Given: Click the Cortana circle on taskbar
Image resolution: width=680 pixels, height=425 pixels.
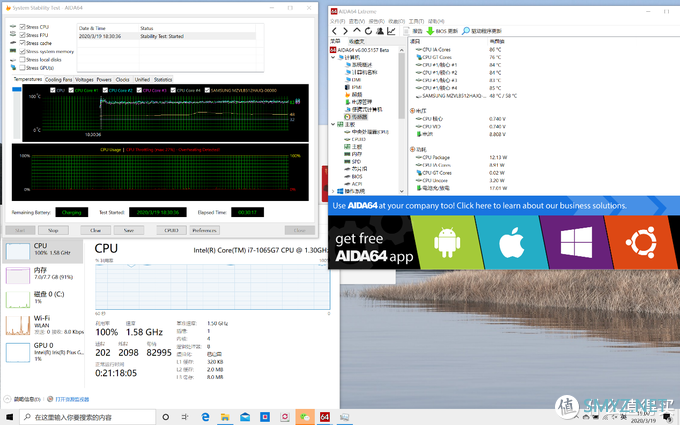Looking at the screenshot, I should 166,417.
